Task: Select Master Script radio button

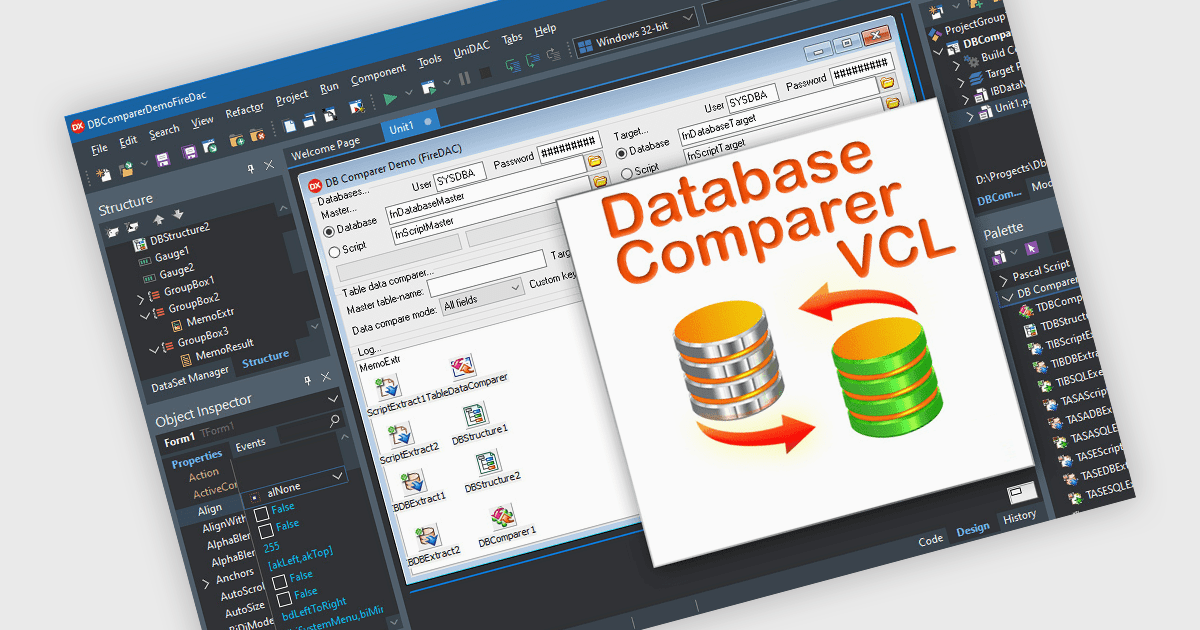Action: [x=334, y=250]
